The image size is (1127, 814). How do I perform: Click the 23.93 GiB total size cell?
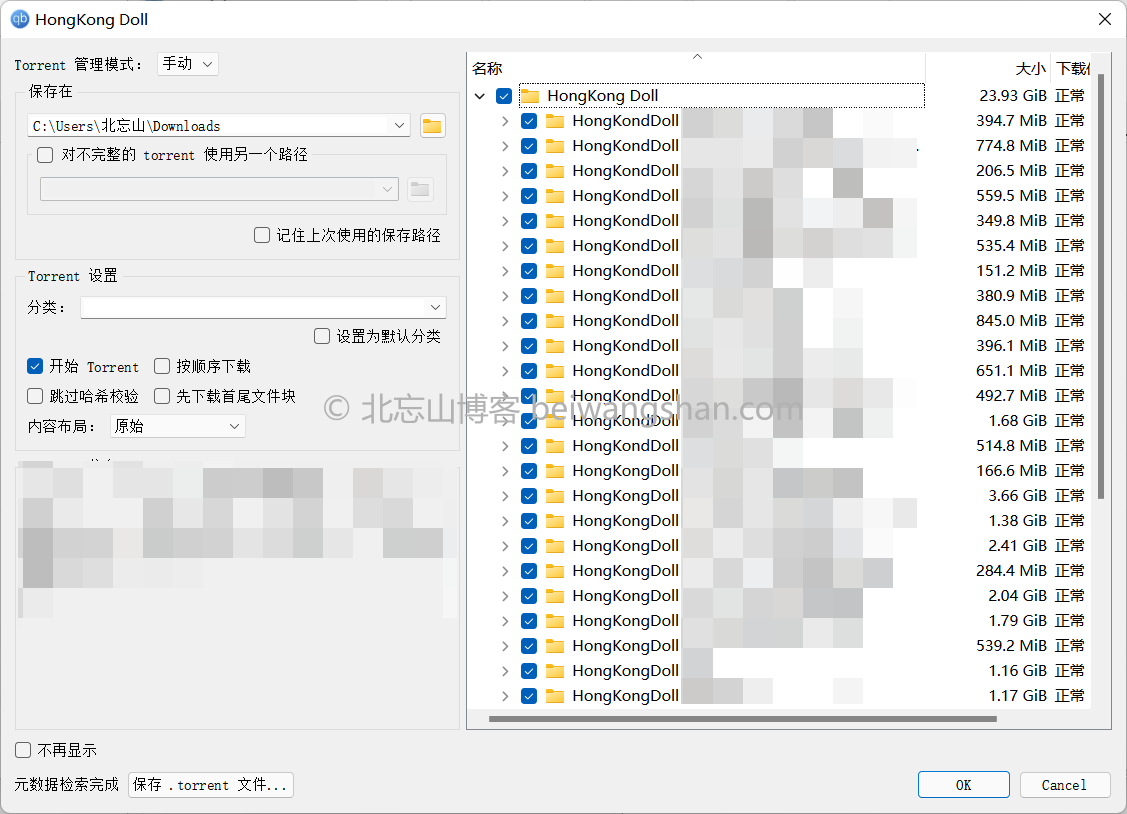1013,96
